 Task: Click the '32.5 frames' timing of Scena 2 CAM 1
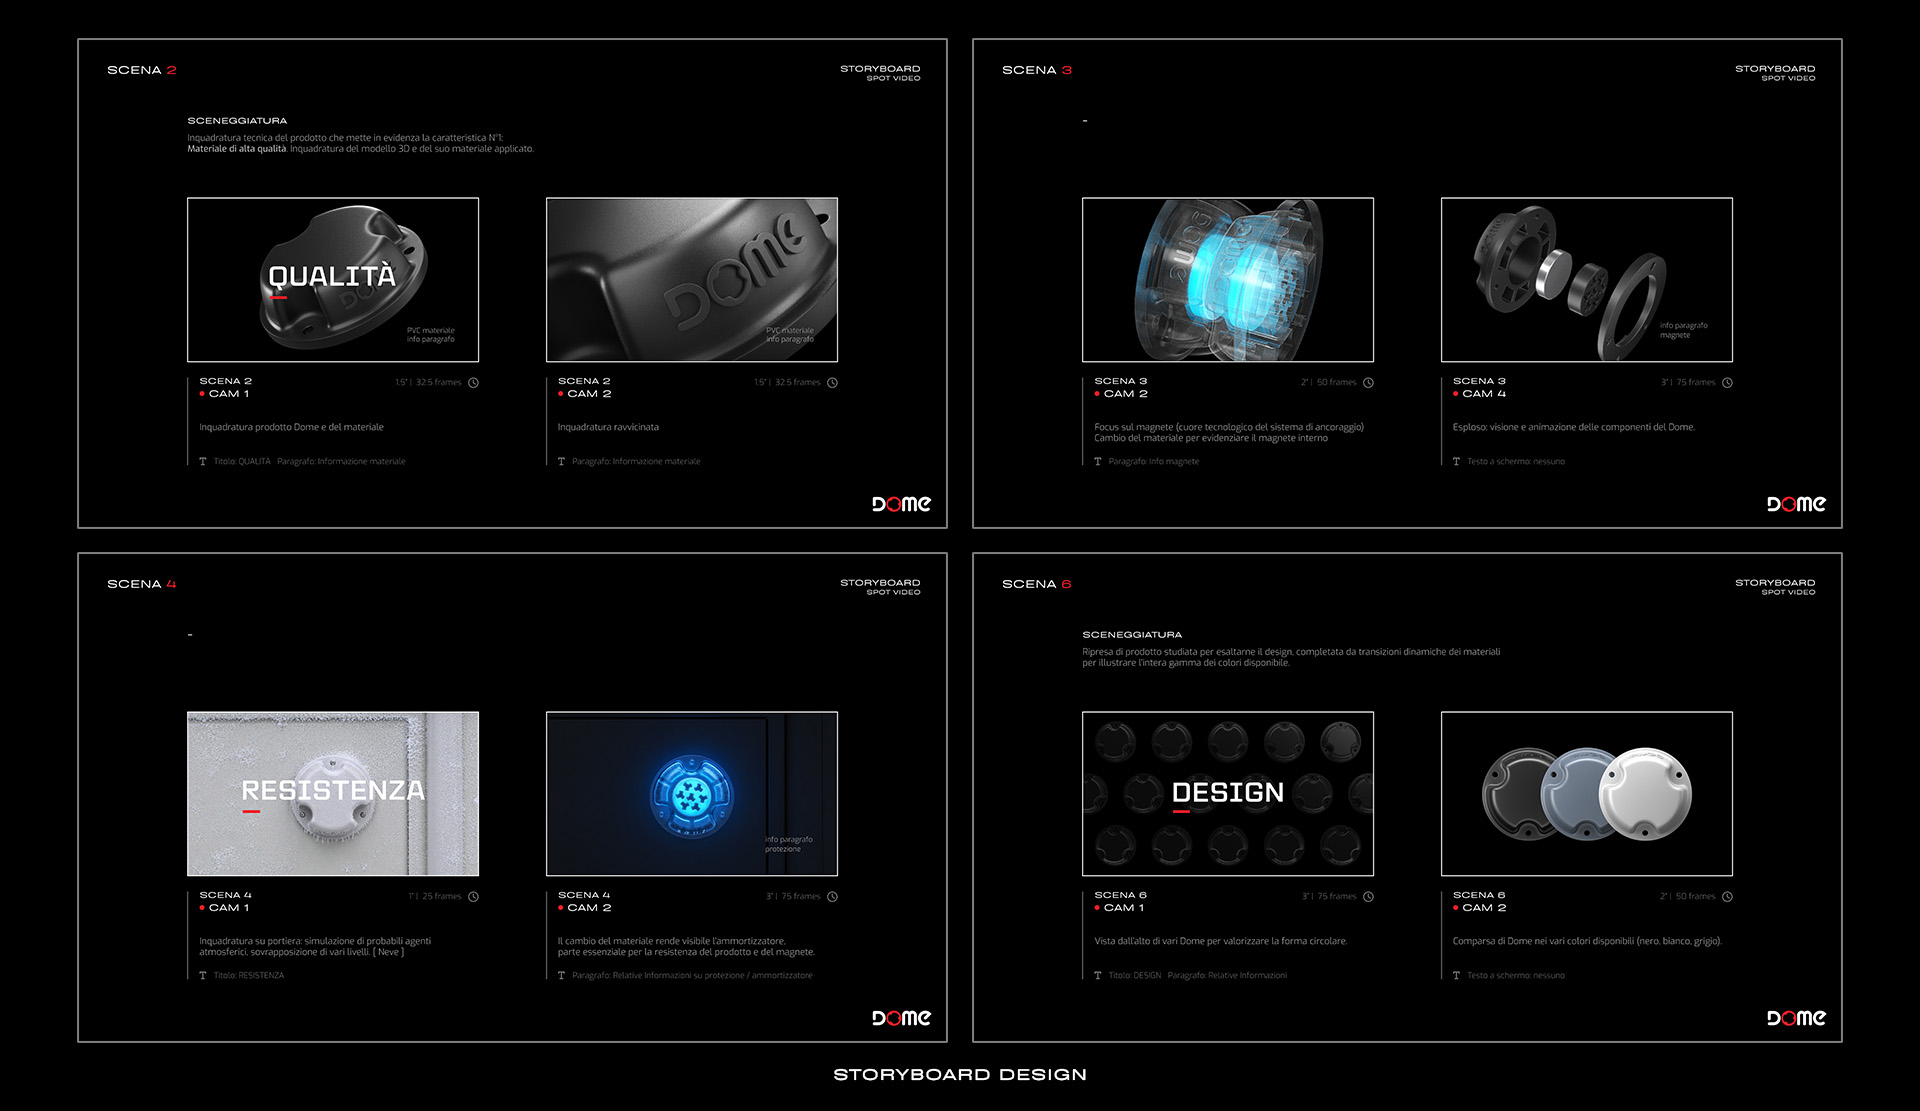[x=439, y=382]
